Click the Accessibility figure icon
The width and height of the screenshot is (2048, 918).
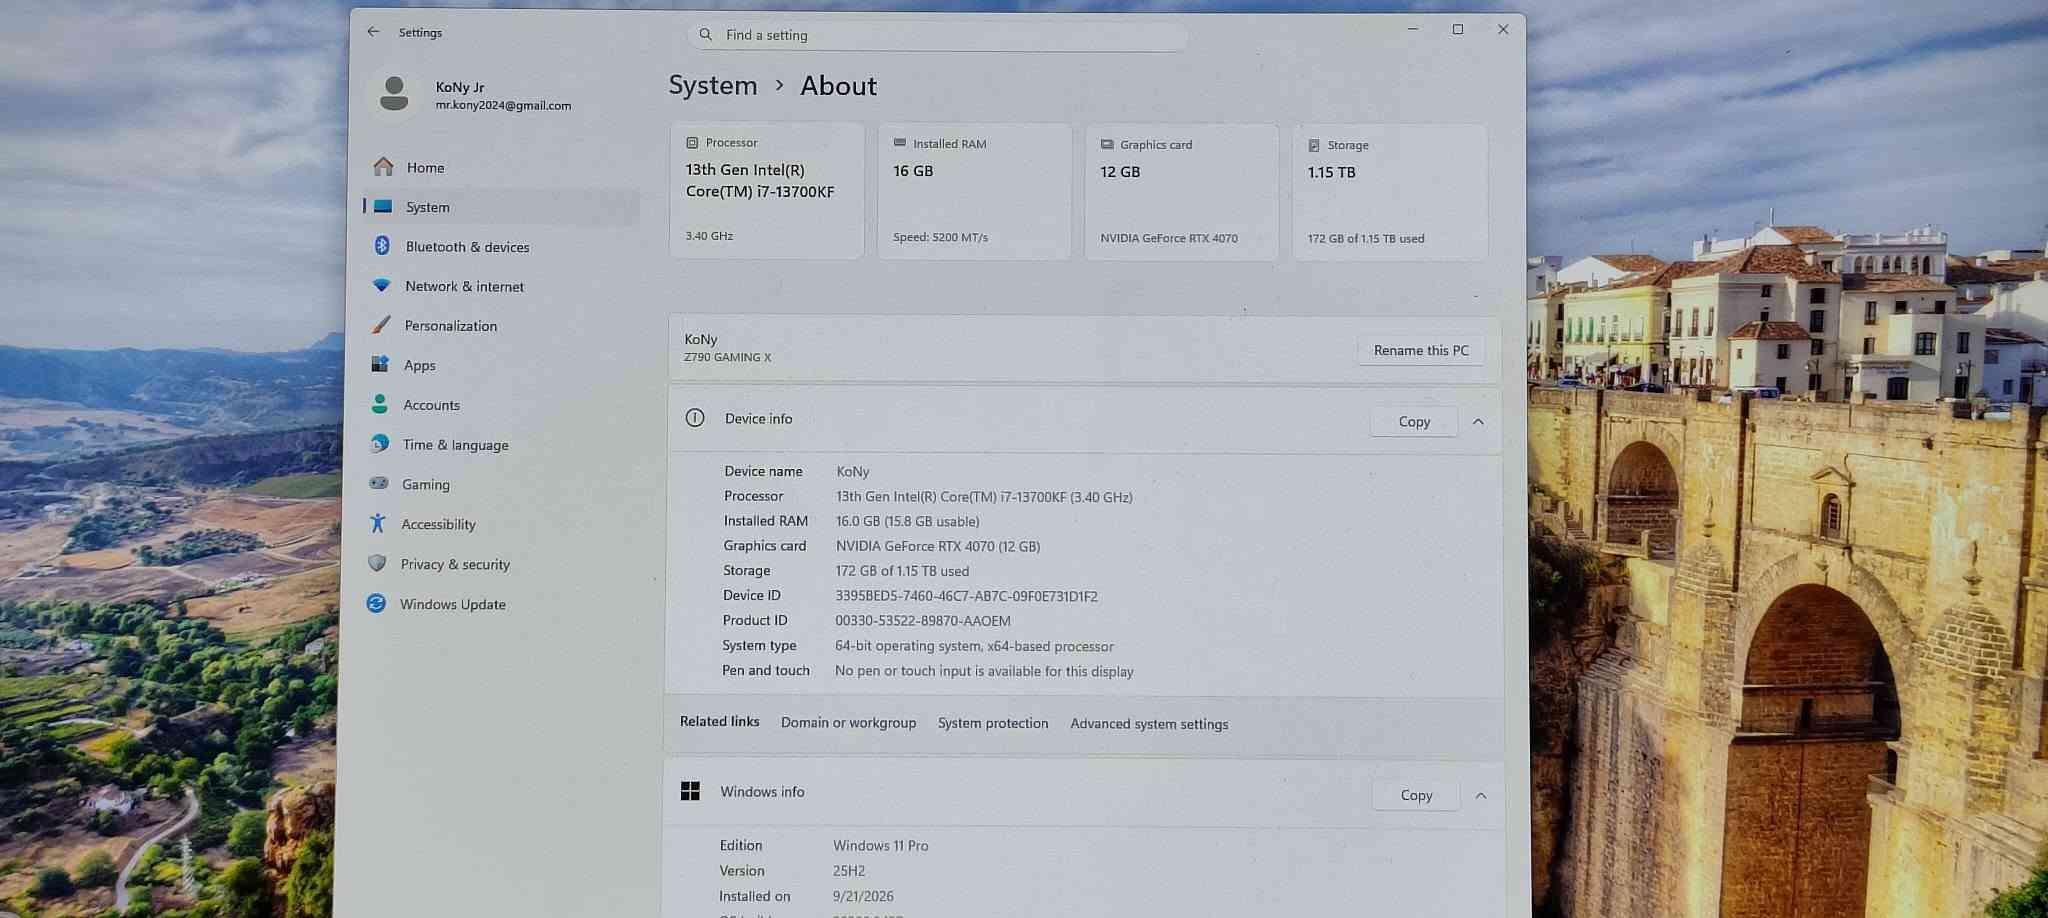377,523
